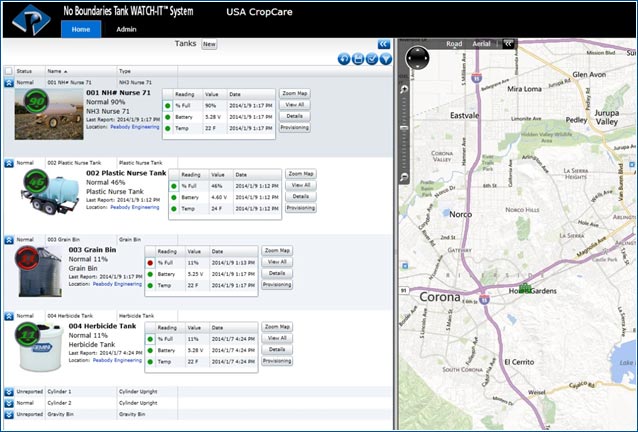Click the green 11 gauge on Herbicide Tank
This screenshot has height=432, width=638.
click(27, 334)
